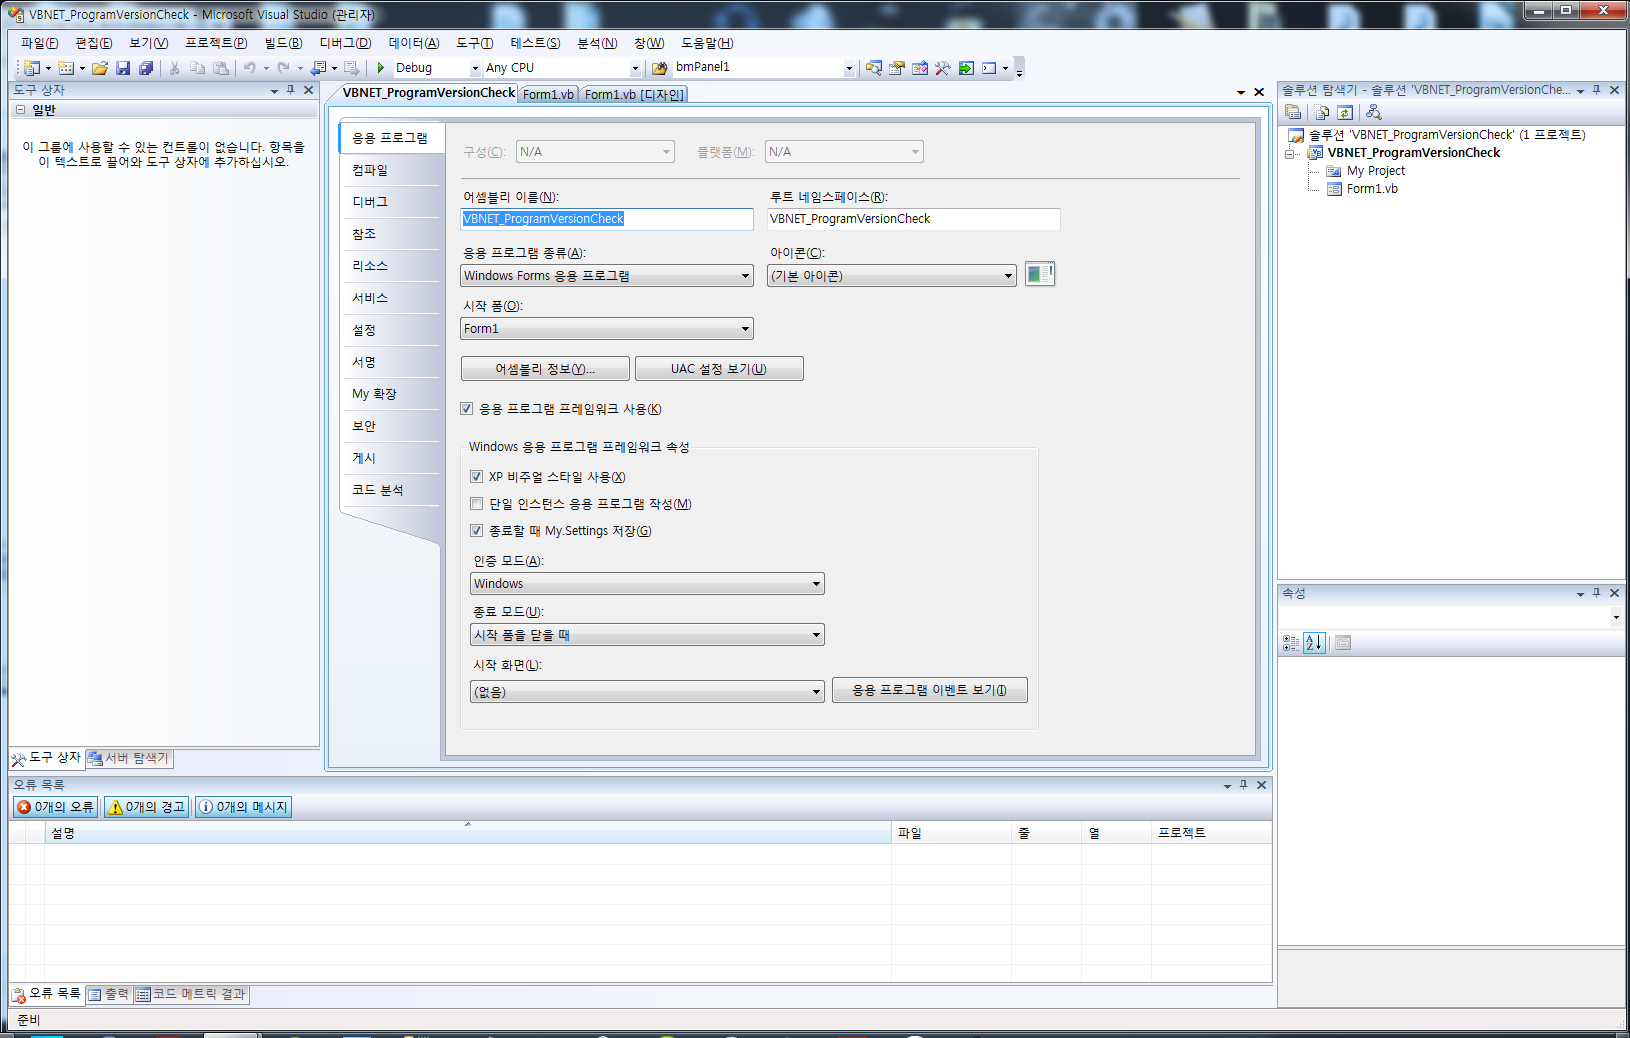The height and width of the screenshot is (1038, 1630).
Task: Click View Class Diagram in Solution Explorer
Action: tap(1374, 112)
